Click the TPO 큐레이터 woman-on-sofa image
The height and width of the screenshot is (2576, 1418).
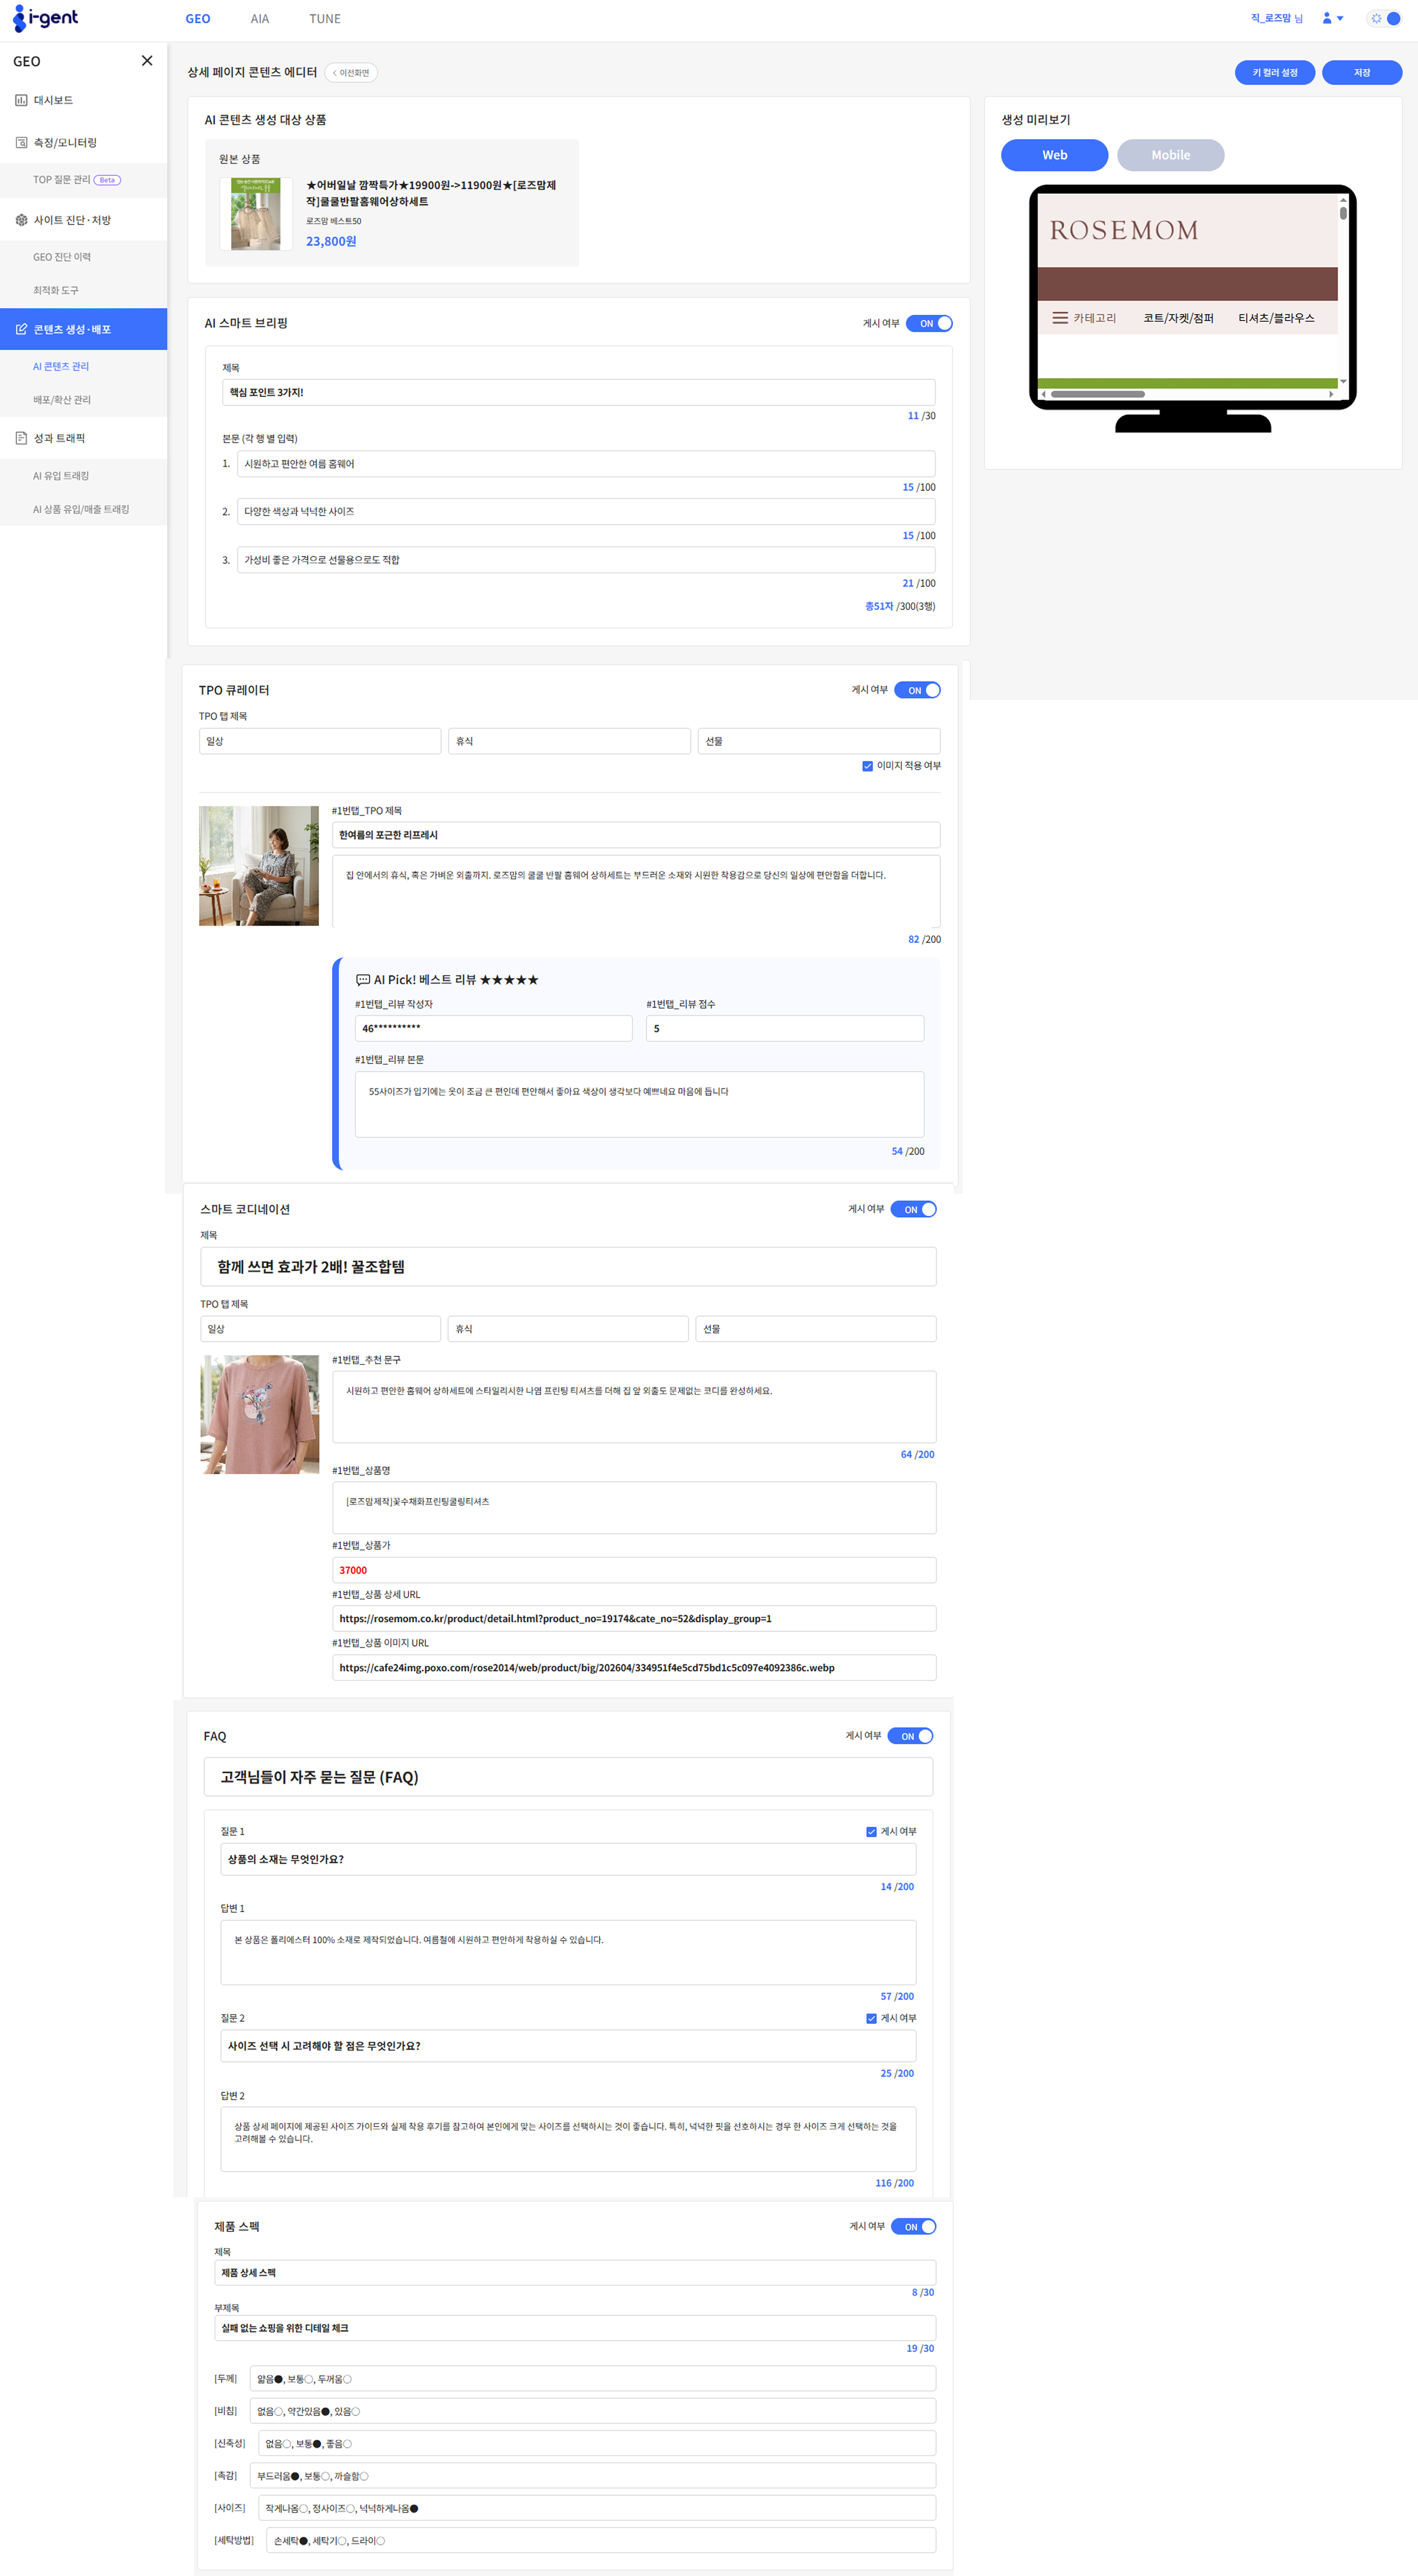click(259, 866)
